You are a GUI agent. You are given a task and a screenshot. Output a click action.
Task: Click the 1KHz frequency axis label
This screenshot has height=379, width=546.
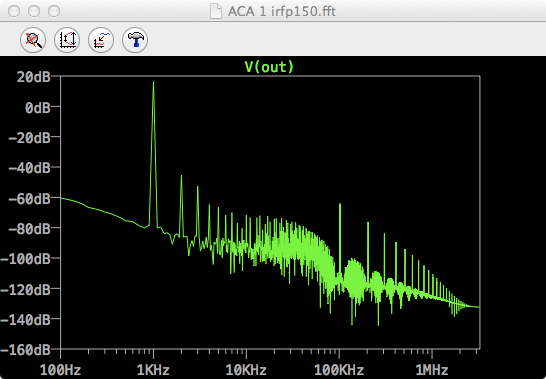coord(153,370)
